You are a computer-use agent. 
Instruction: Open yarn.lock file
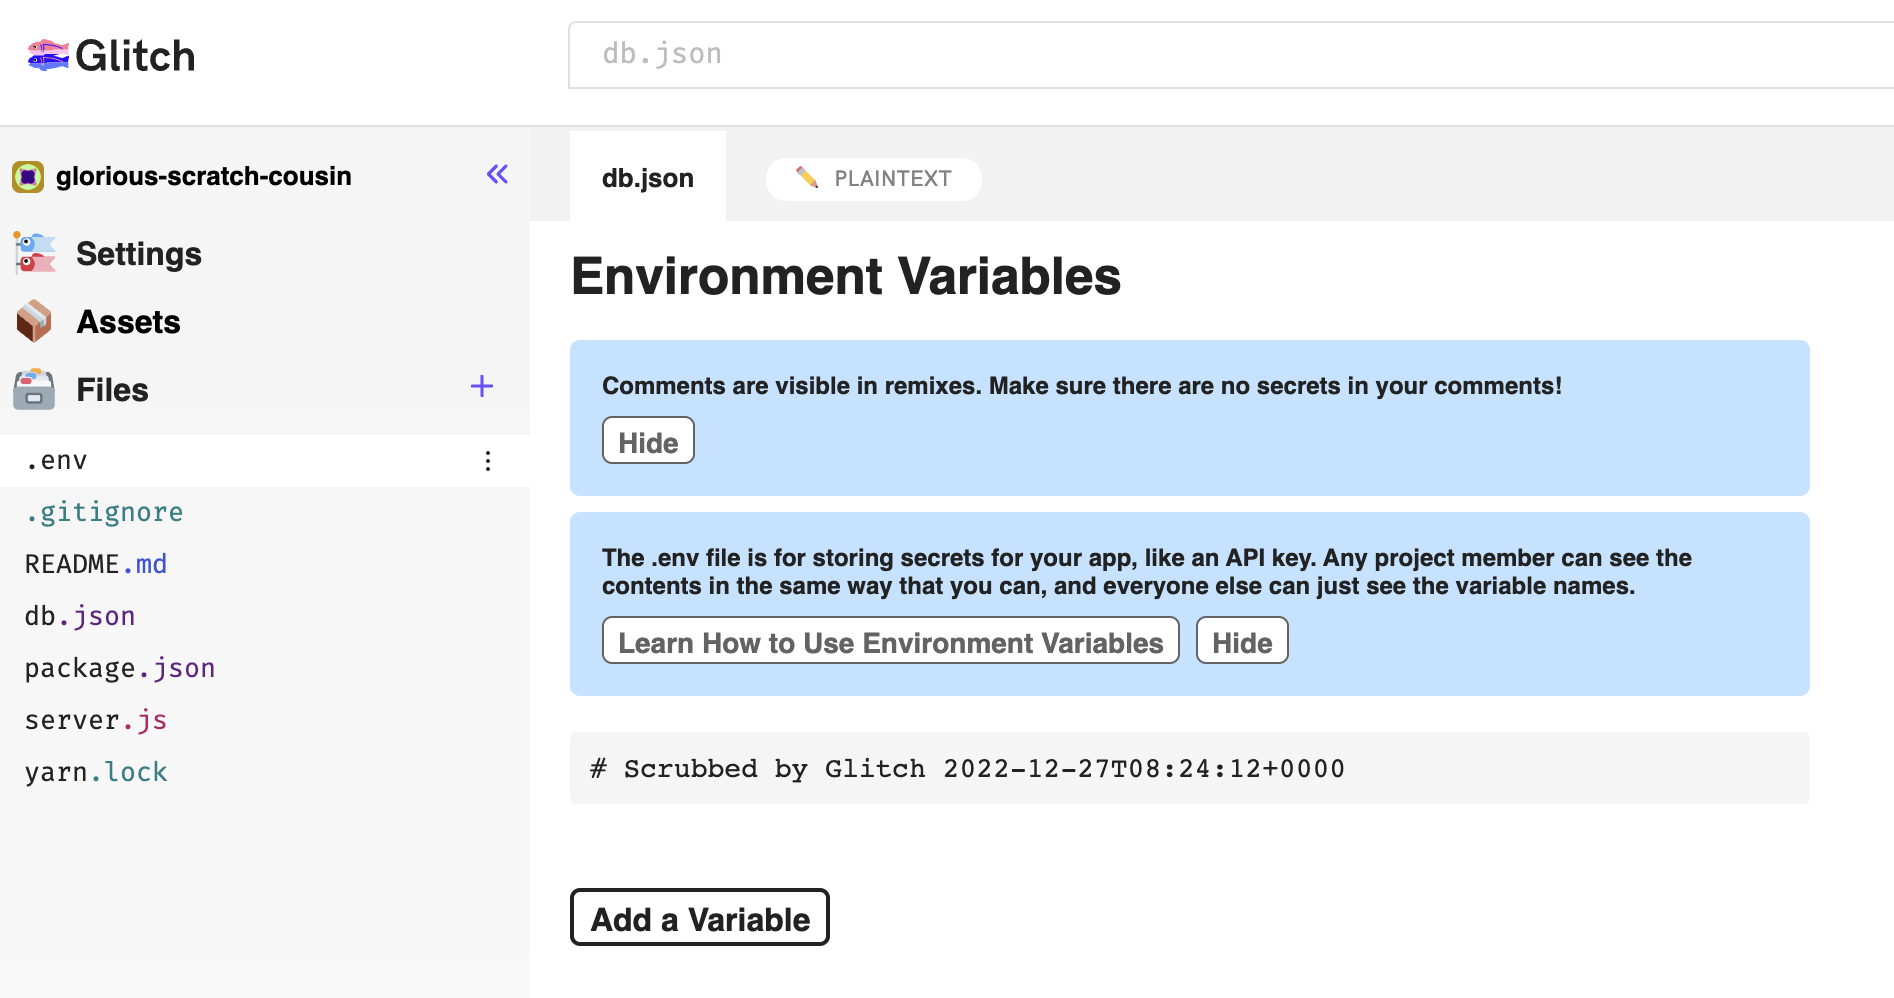96,773
